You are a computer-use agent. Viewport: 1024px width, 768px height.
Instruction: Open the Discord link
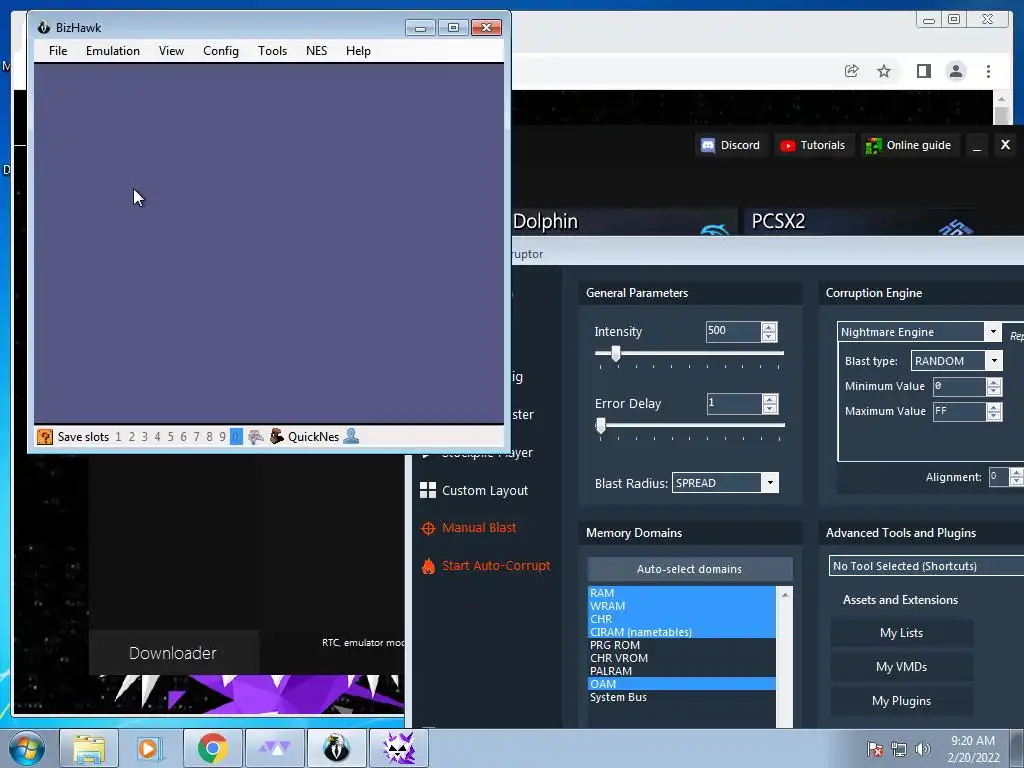pyautogui.click(x=731, y=145)
